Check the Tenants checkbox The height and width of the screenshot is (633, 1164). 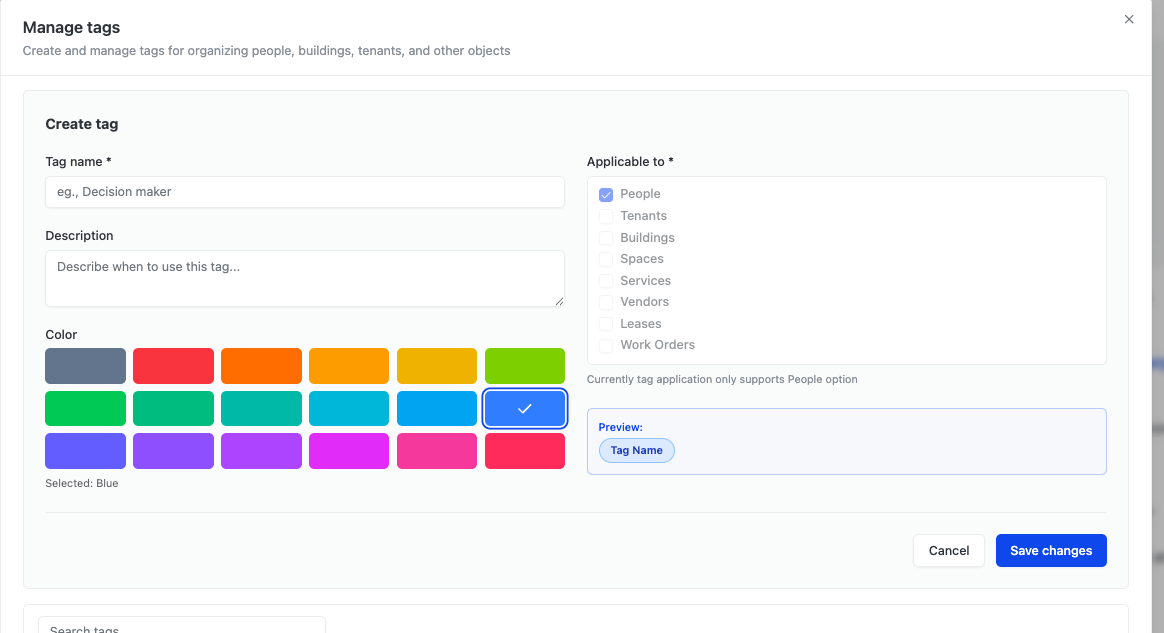pyautogui.click(x=606, y=216)
